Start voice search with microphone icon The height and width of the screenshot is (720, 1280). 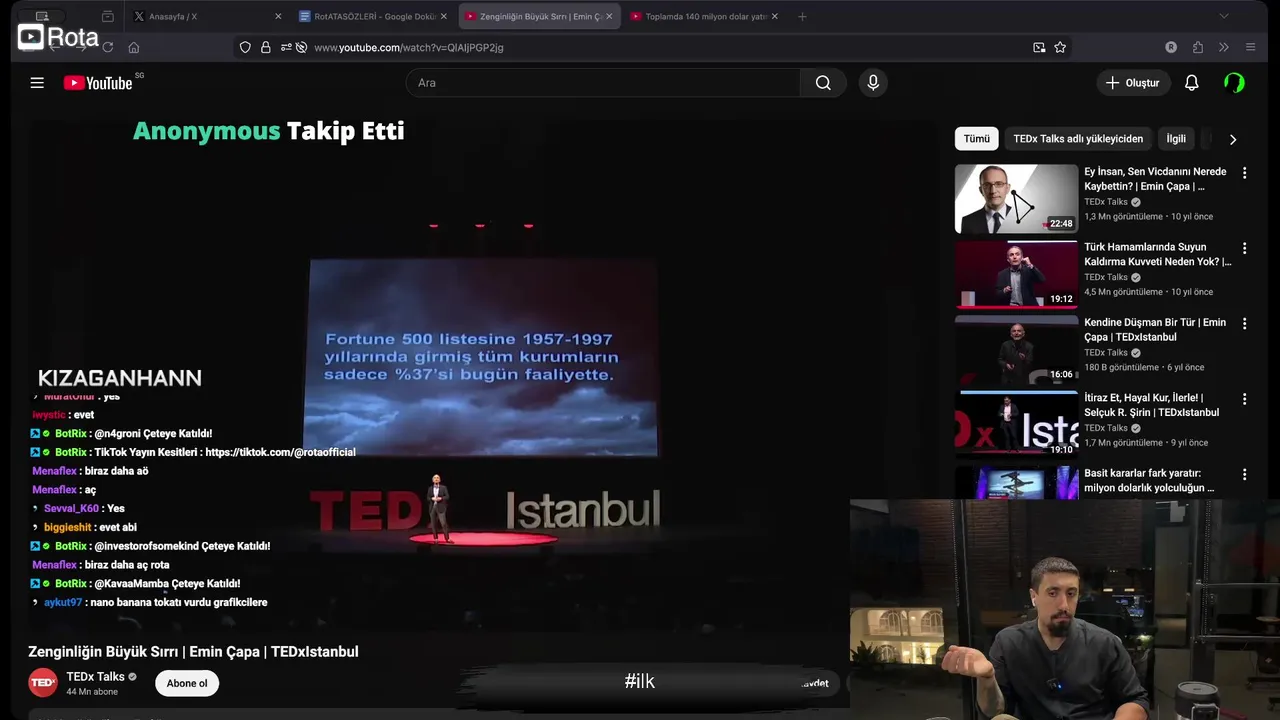pos(873,83)
